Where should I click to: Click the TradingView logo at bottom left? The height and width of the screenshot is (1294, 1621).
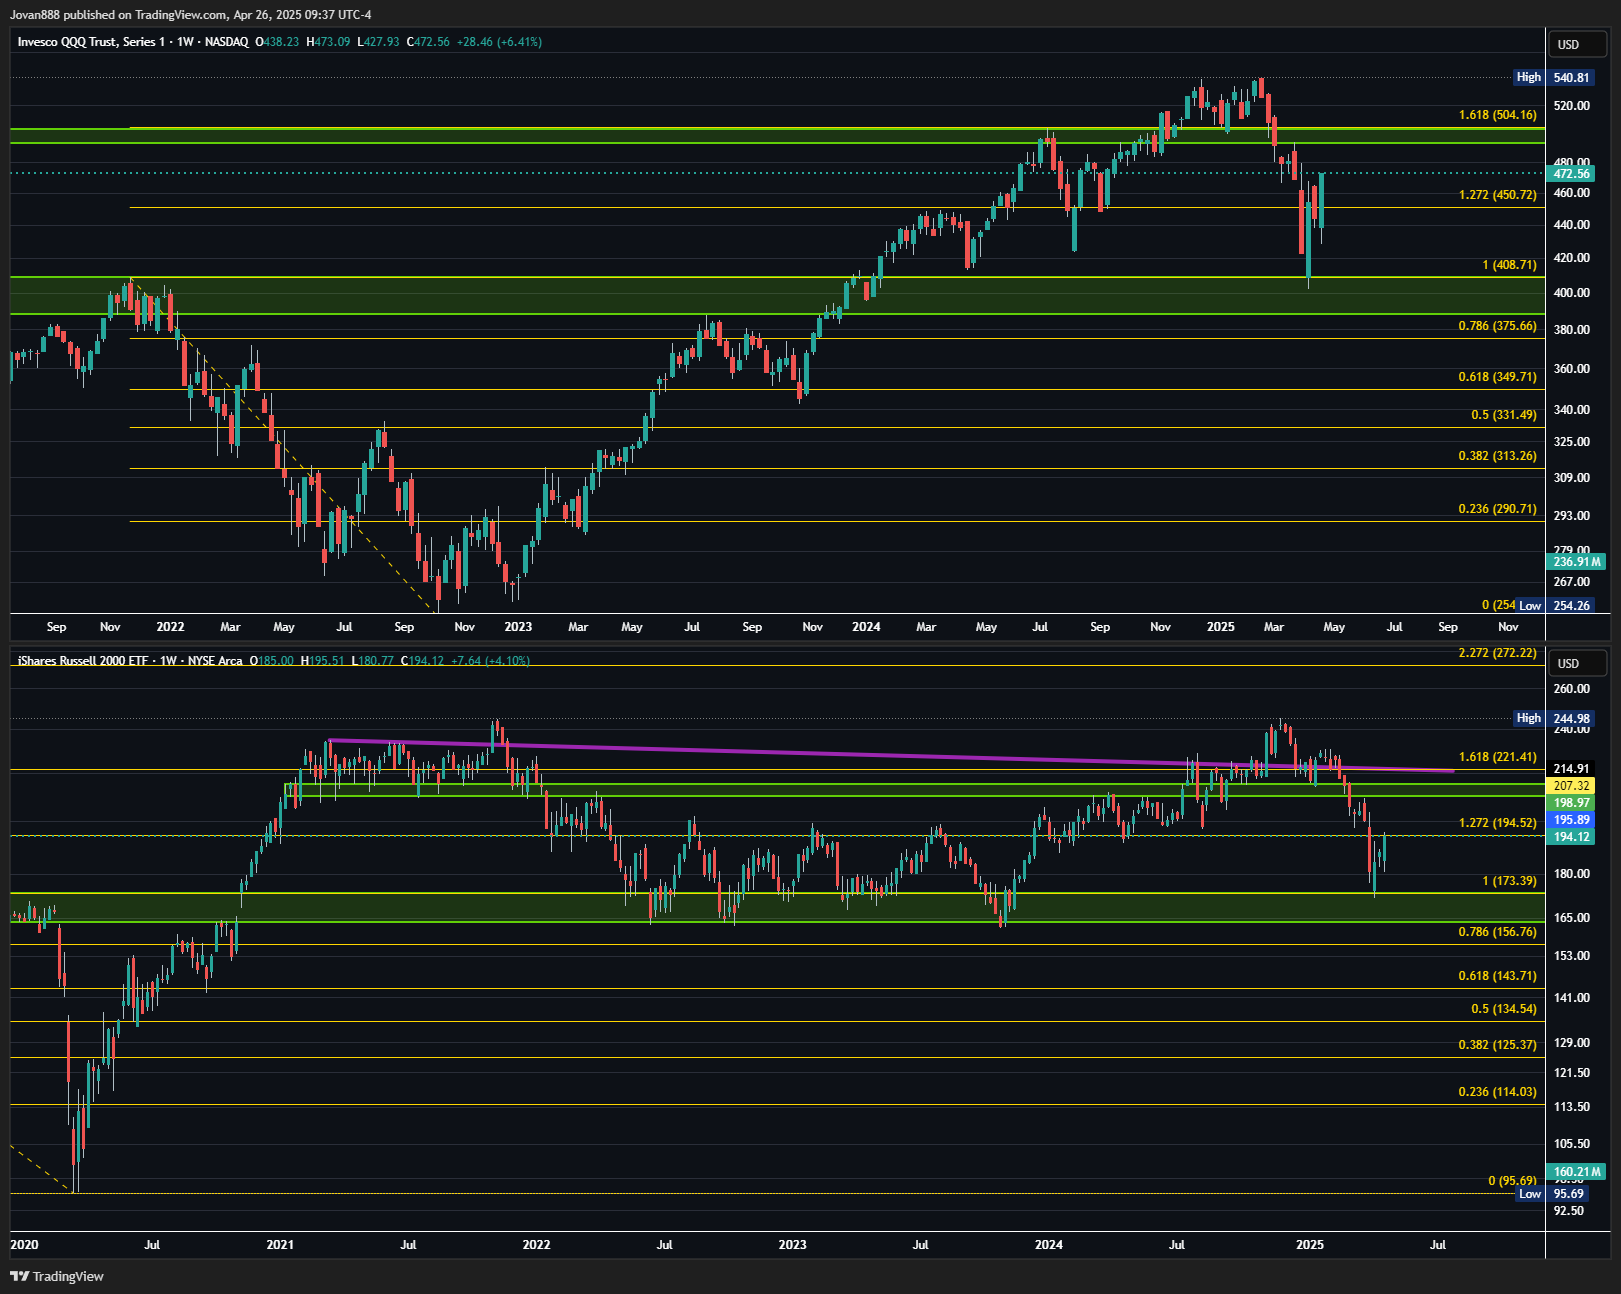click(57, 1276)
